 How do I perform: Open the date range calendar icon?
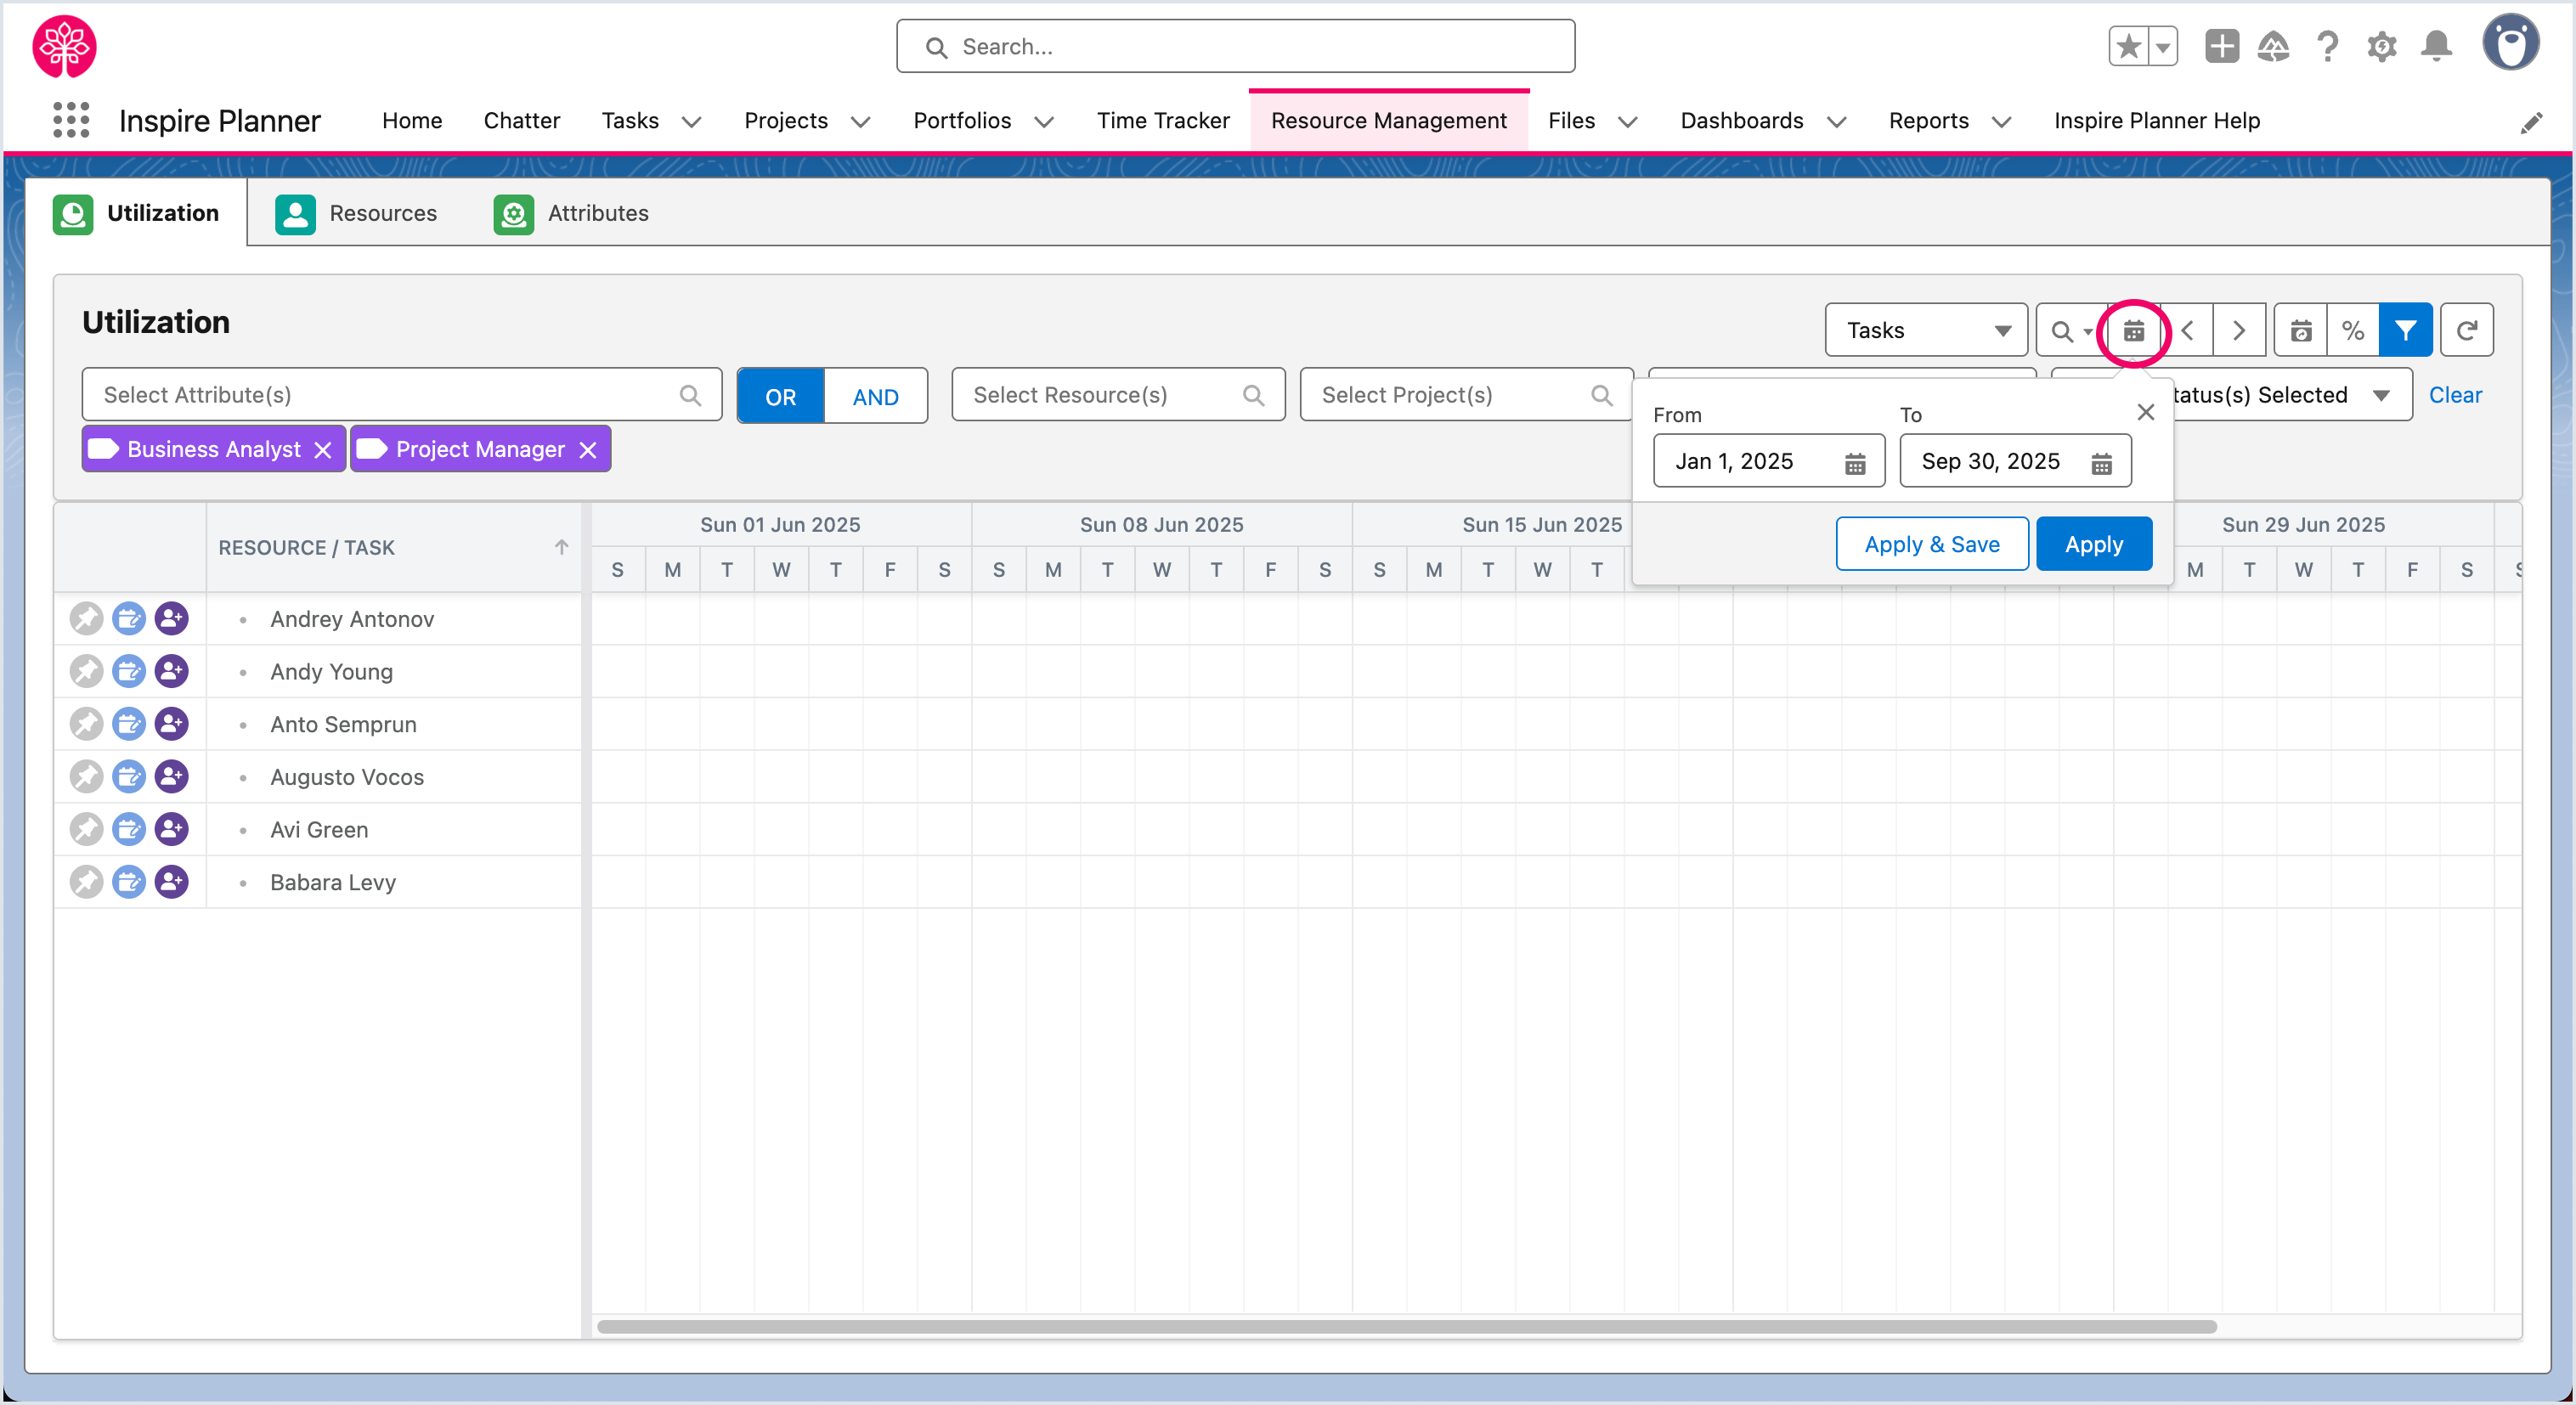pyautogui.click(x=2133, y=330)
